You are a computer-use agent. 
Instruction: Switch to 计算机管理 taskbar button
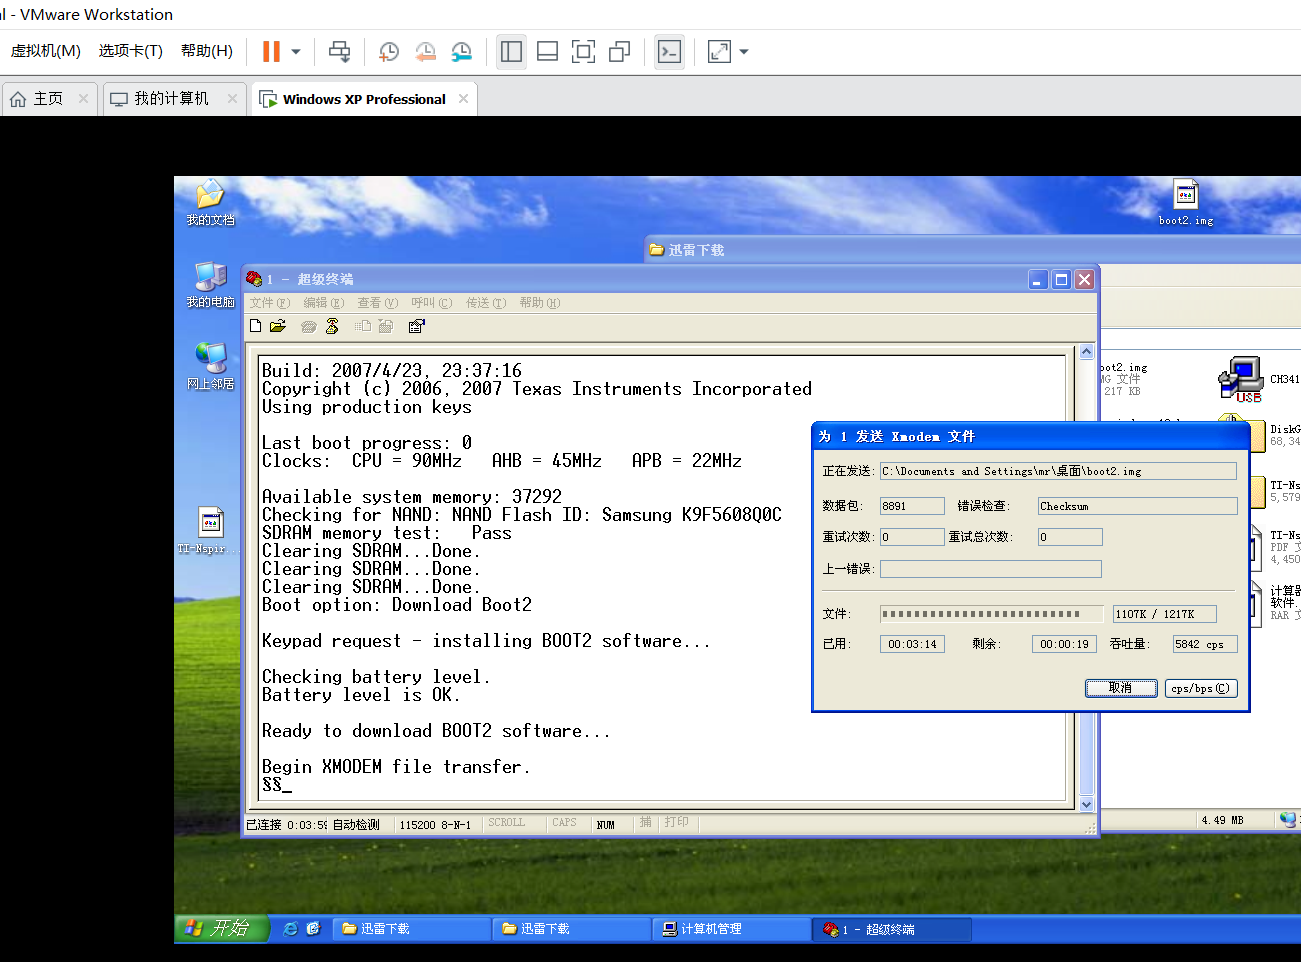coord(731,929)
